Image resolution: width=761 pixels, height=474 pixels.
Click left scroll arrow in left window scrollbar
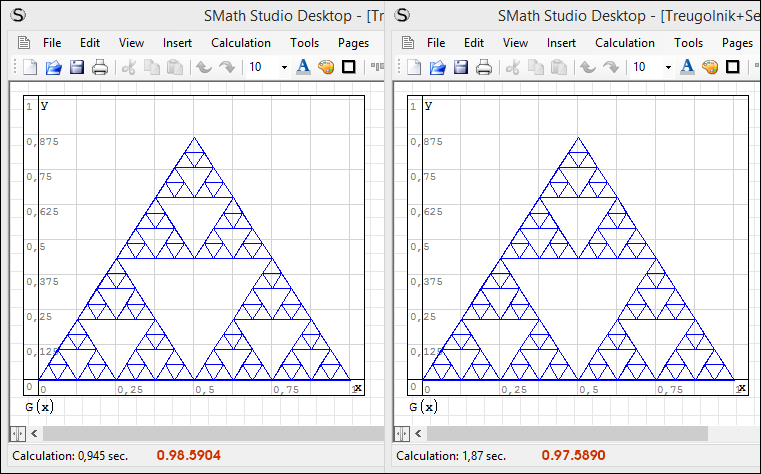tap(35, 433)
